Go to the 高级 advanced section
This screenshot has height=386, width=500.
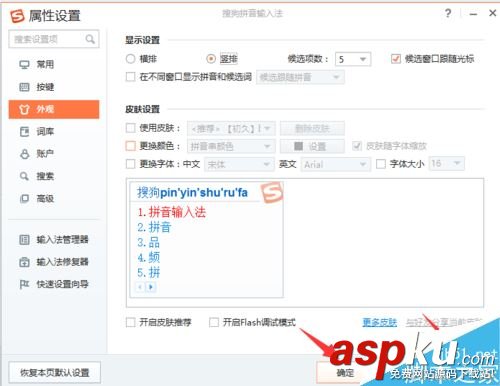(x=54, y=199)
